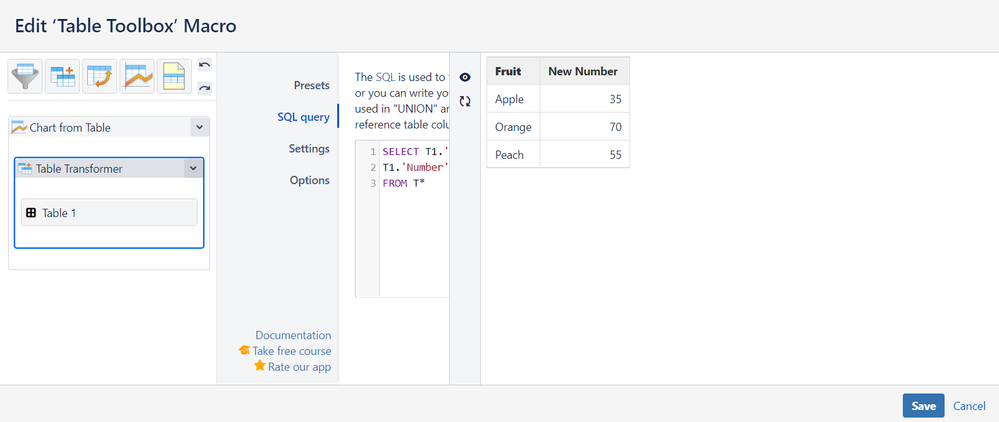Add the Table Spreadsheet macro icon

(x=175, y=76)
